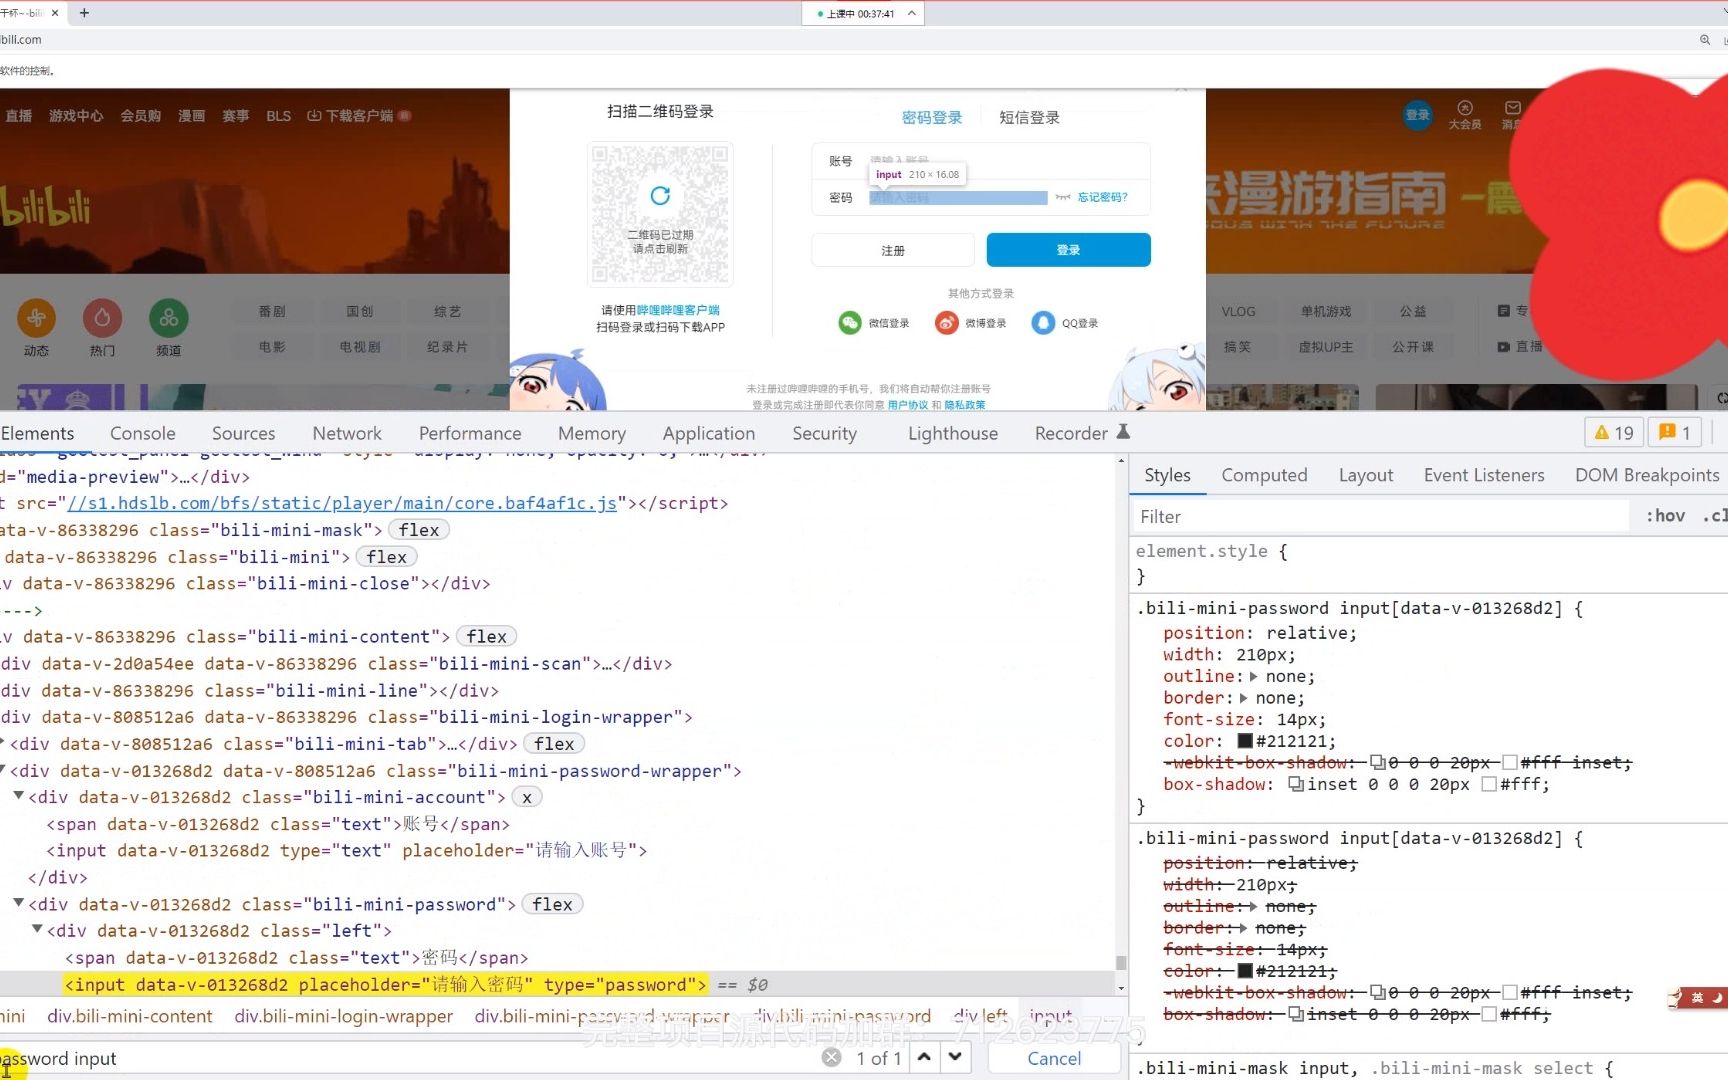
Task: Click the x badge next to bili-mini-account
Action: point(527,798)
